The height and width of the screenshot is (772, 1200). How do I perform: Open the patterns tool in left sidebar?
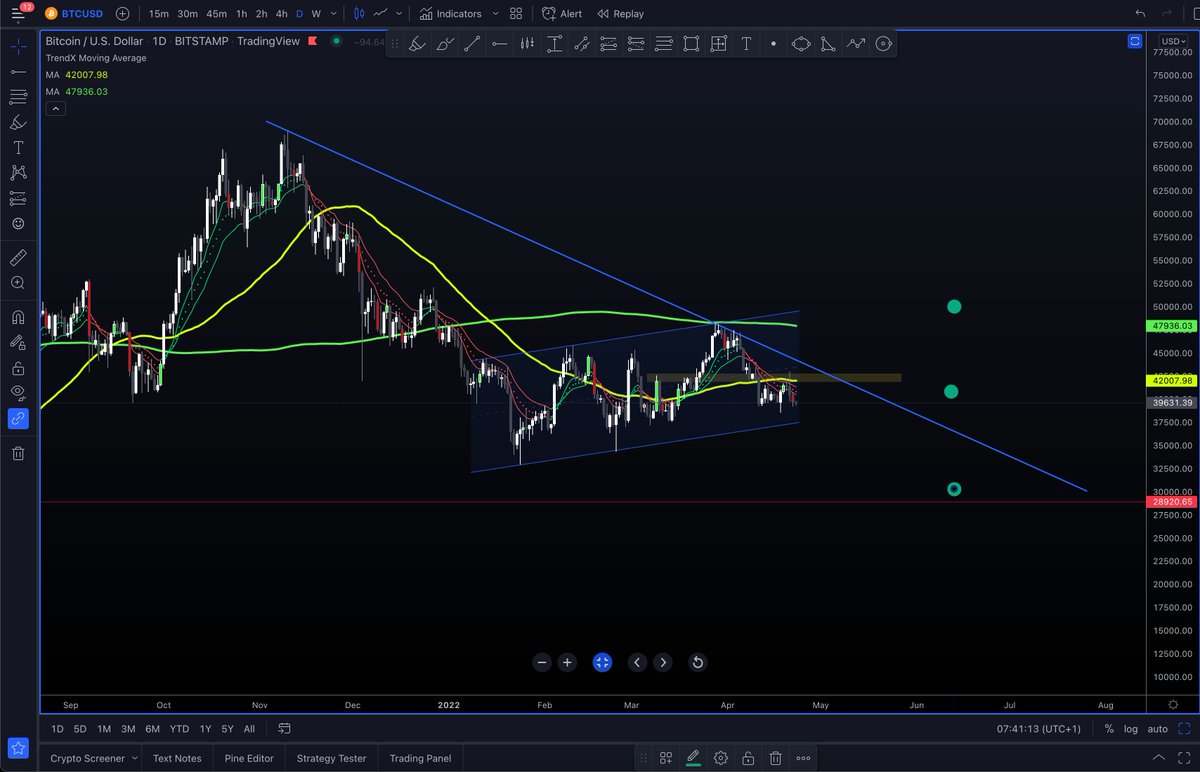(x=18, y=173)
